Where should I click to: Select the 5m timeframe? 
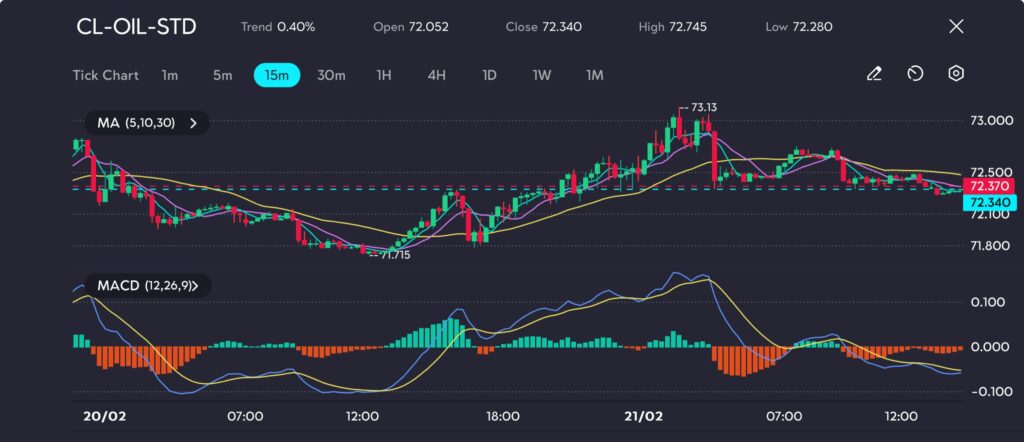(222, 75)
